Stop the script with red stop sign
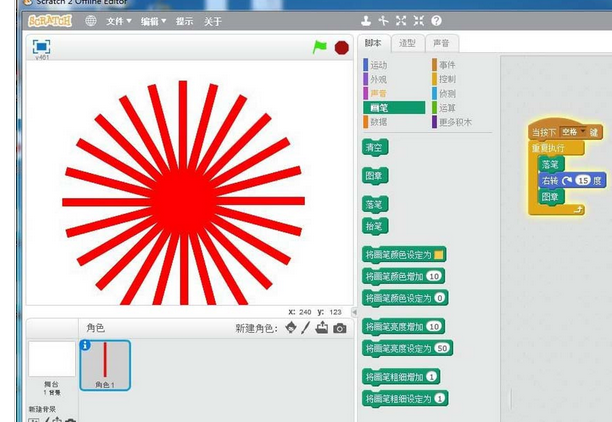Image resolution: width=612 pixels, height=422 pixels. coord(342,48)
